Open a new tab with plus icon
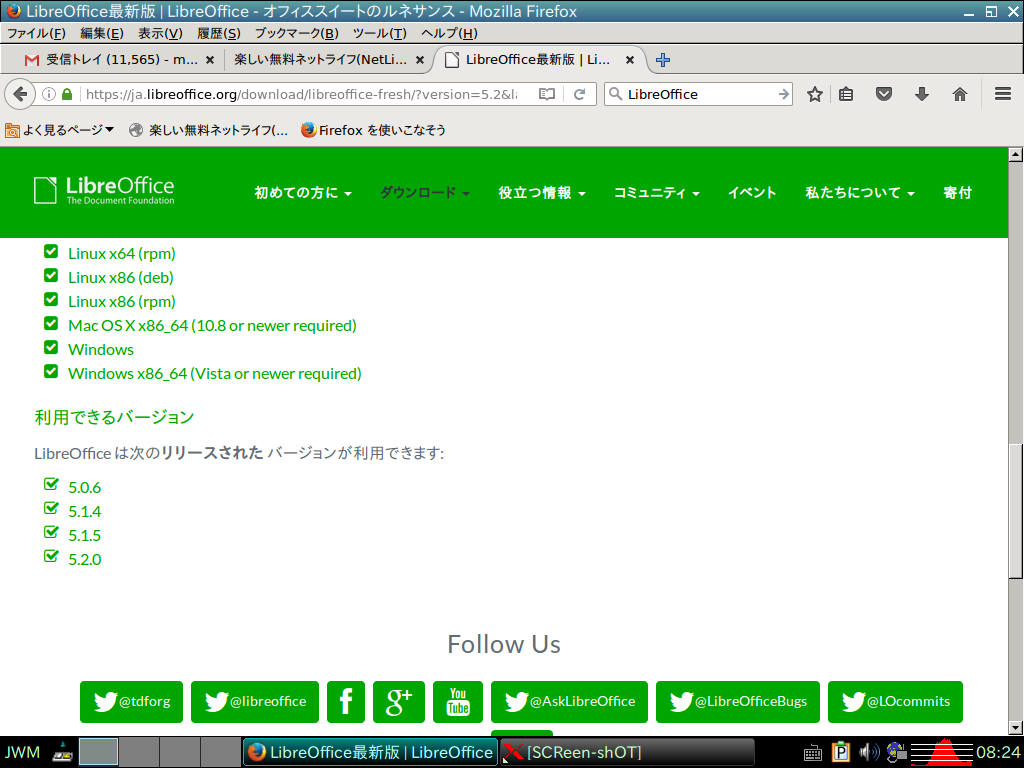The image size is (1024, 768). (663, 60)
